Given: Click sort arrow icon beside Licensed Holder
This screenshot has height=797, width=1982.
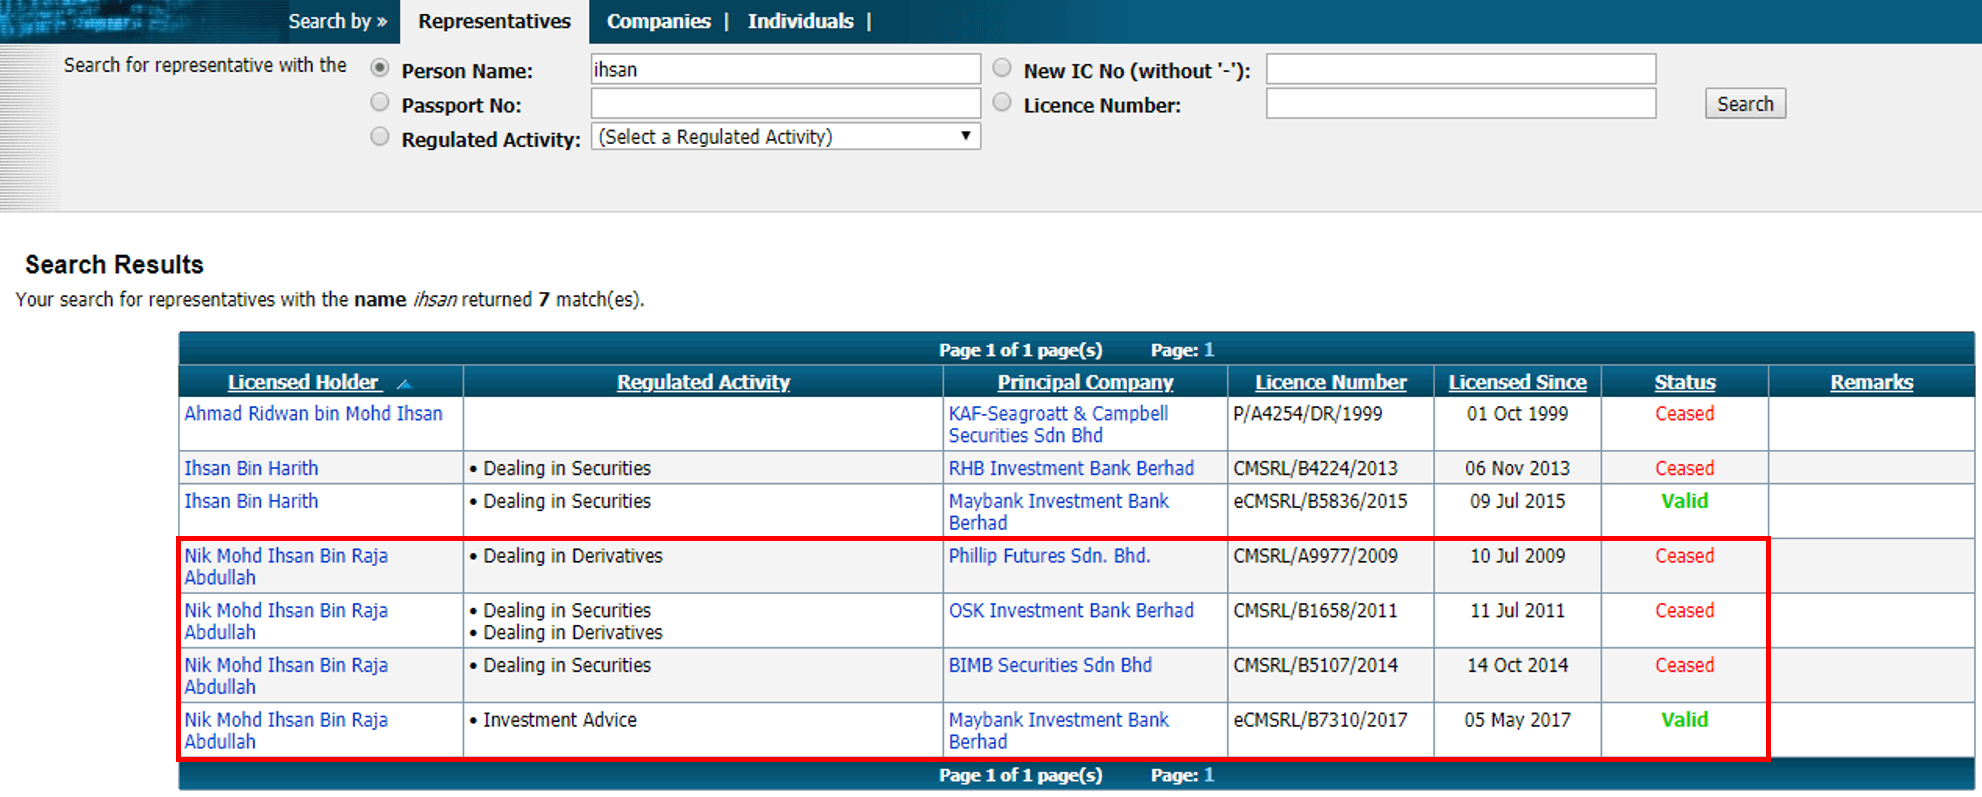Looking at the screenshot, I should [x=404, y=384].
